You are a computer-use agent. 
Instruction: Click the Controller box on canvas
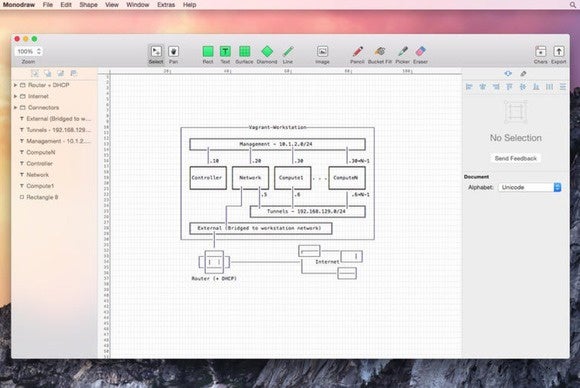(208, 178)
